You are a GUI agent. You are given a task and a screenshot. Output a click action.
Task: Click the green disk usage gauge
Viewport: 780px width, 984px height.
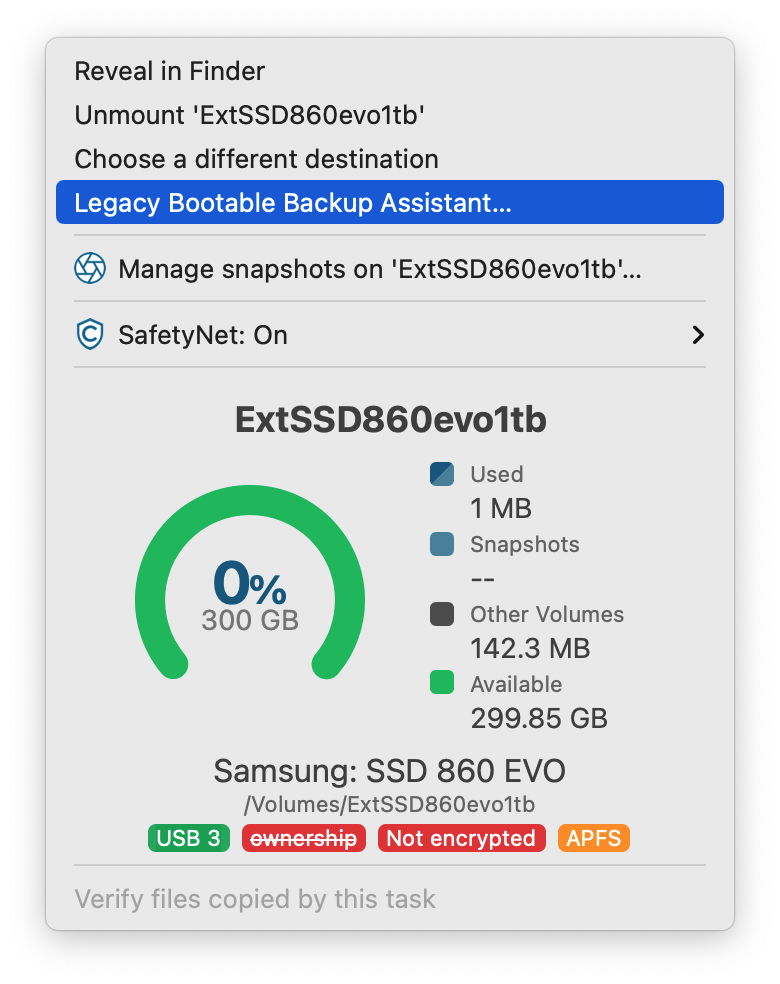250,581
